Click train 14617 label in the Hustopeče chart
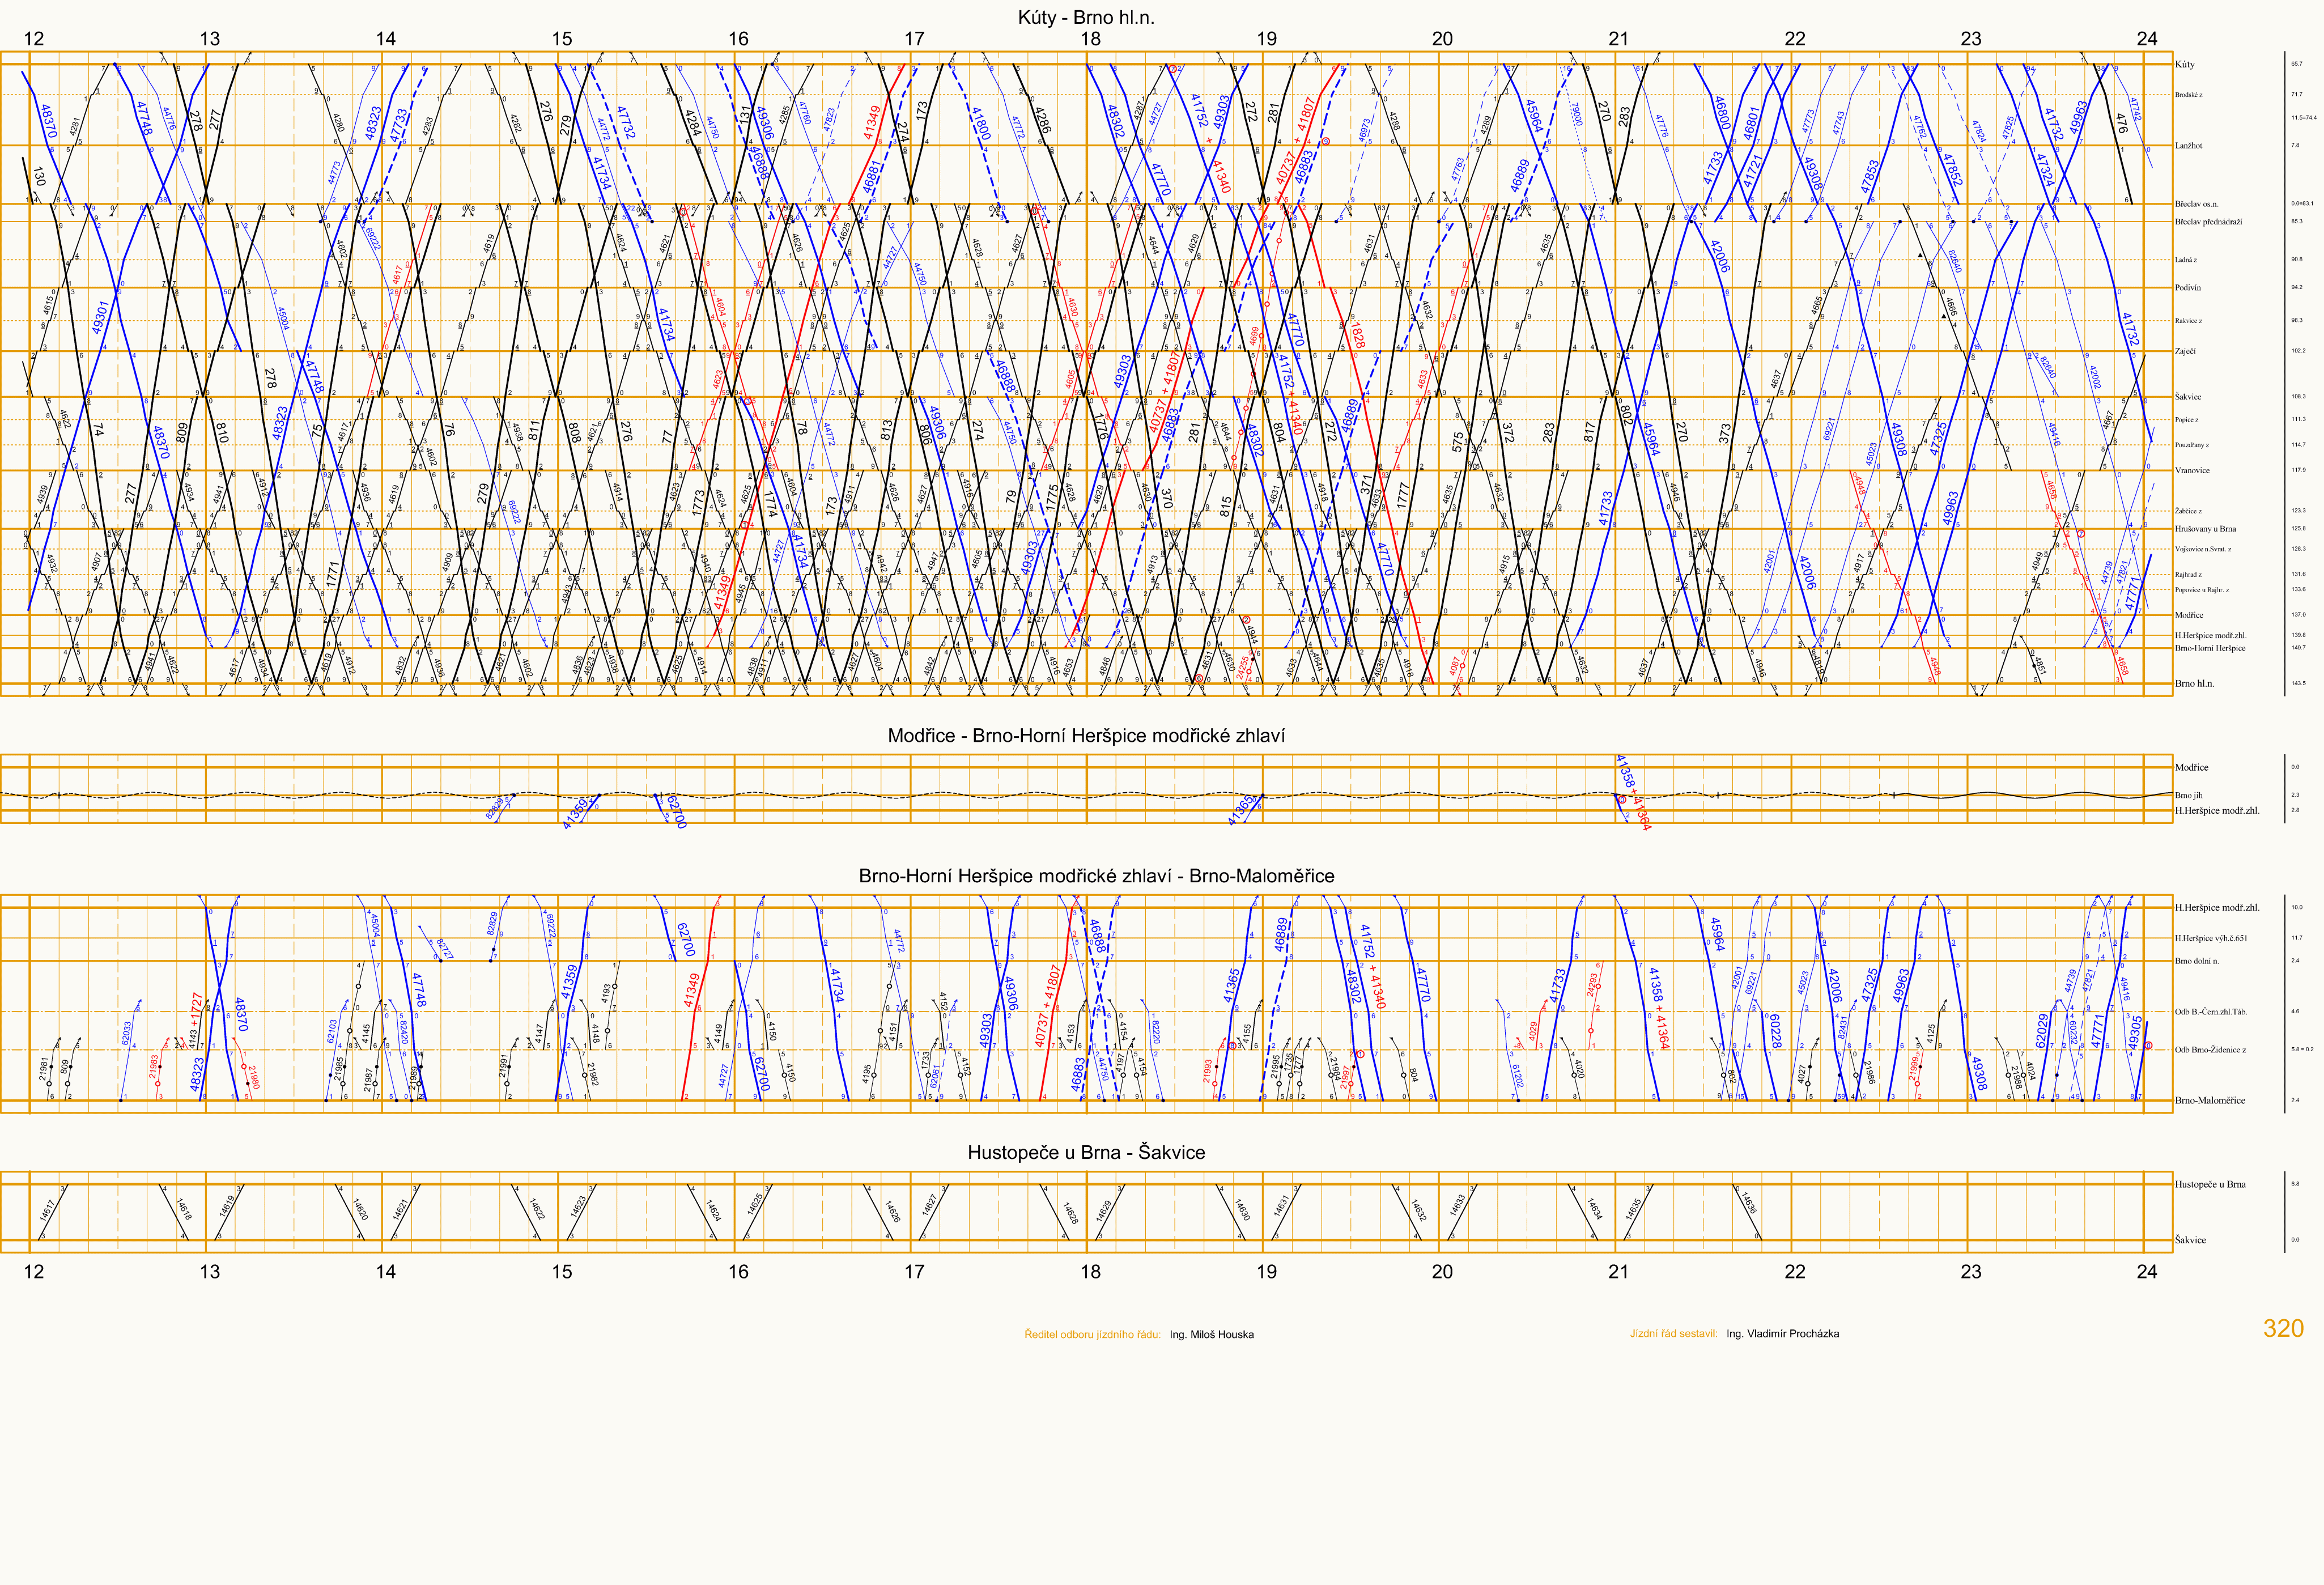This screenshot has width=2324, height=1585. pyautogui.click(x=46, y=1212)
